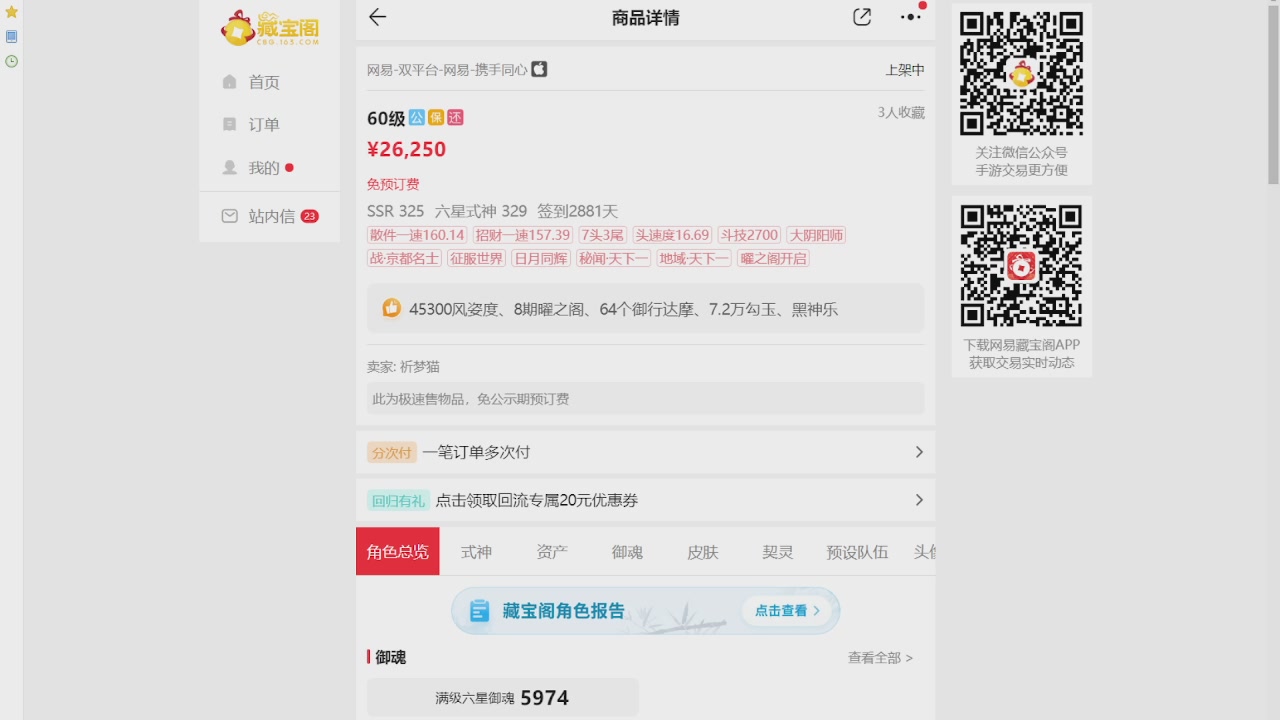1280x720 pixels.
Task: Click the blue page icon in the left strip
Action: (12, 37)
